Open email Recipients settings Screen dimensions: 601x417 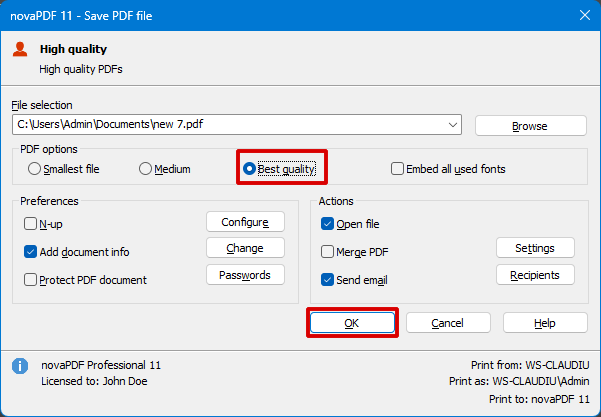tap(535, 275)
